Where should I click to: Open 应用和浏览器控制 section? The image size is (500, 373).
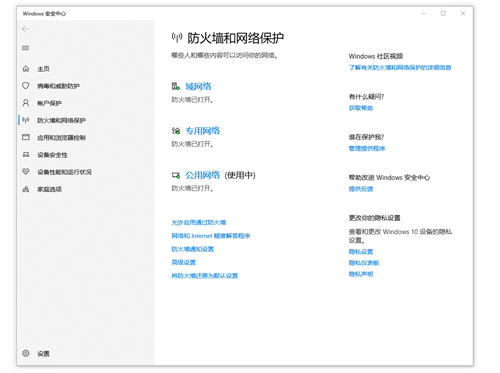[x=61, y=138]
